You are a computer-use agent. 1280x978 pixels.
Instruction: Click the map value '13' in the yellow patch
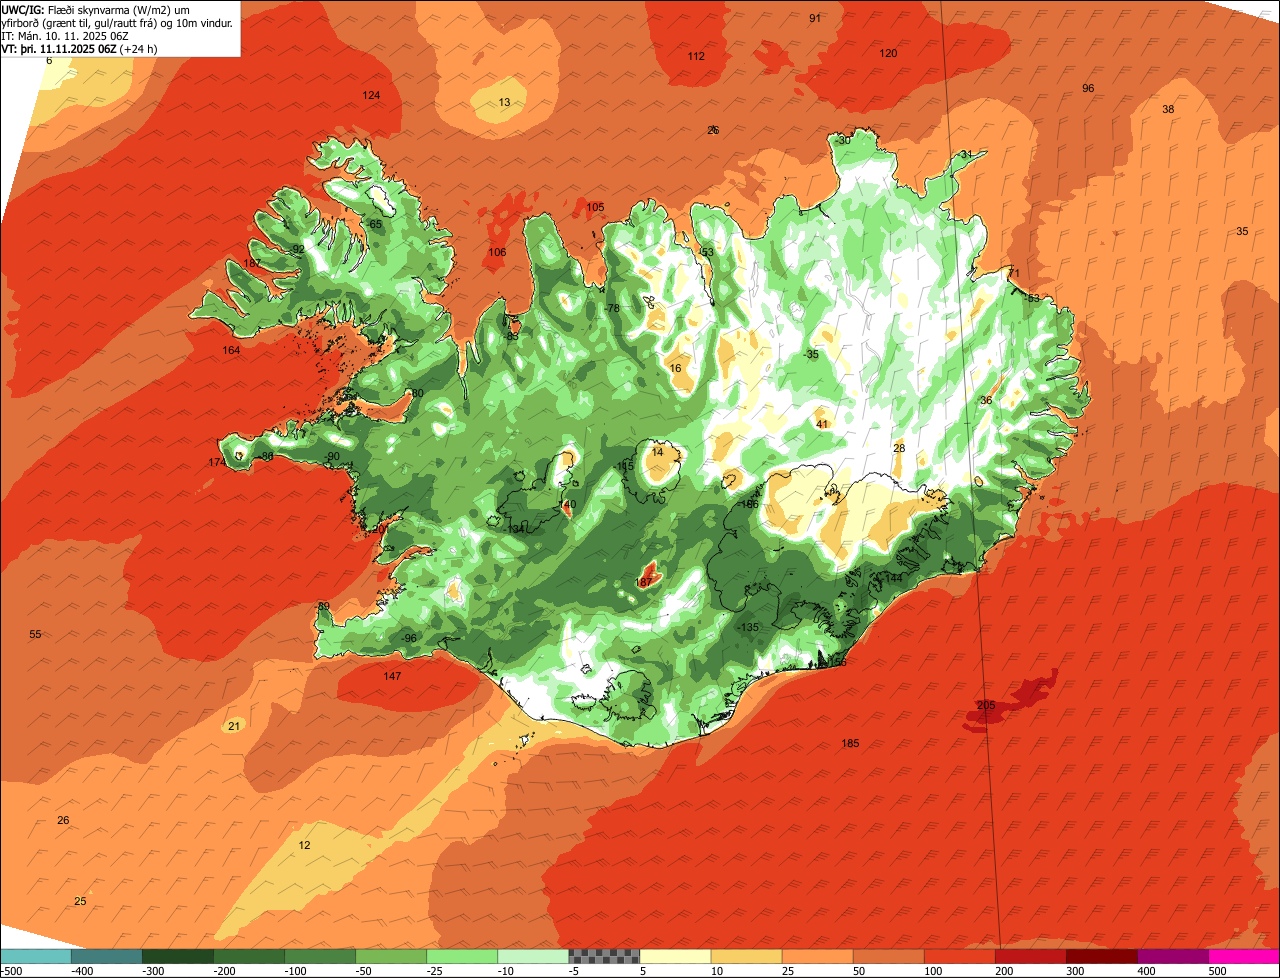504,102
